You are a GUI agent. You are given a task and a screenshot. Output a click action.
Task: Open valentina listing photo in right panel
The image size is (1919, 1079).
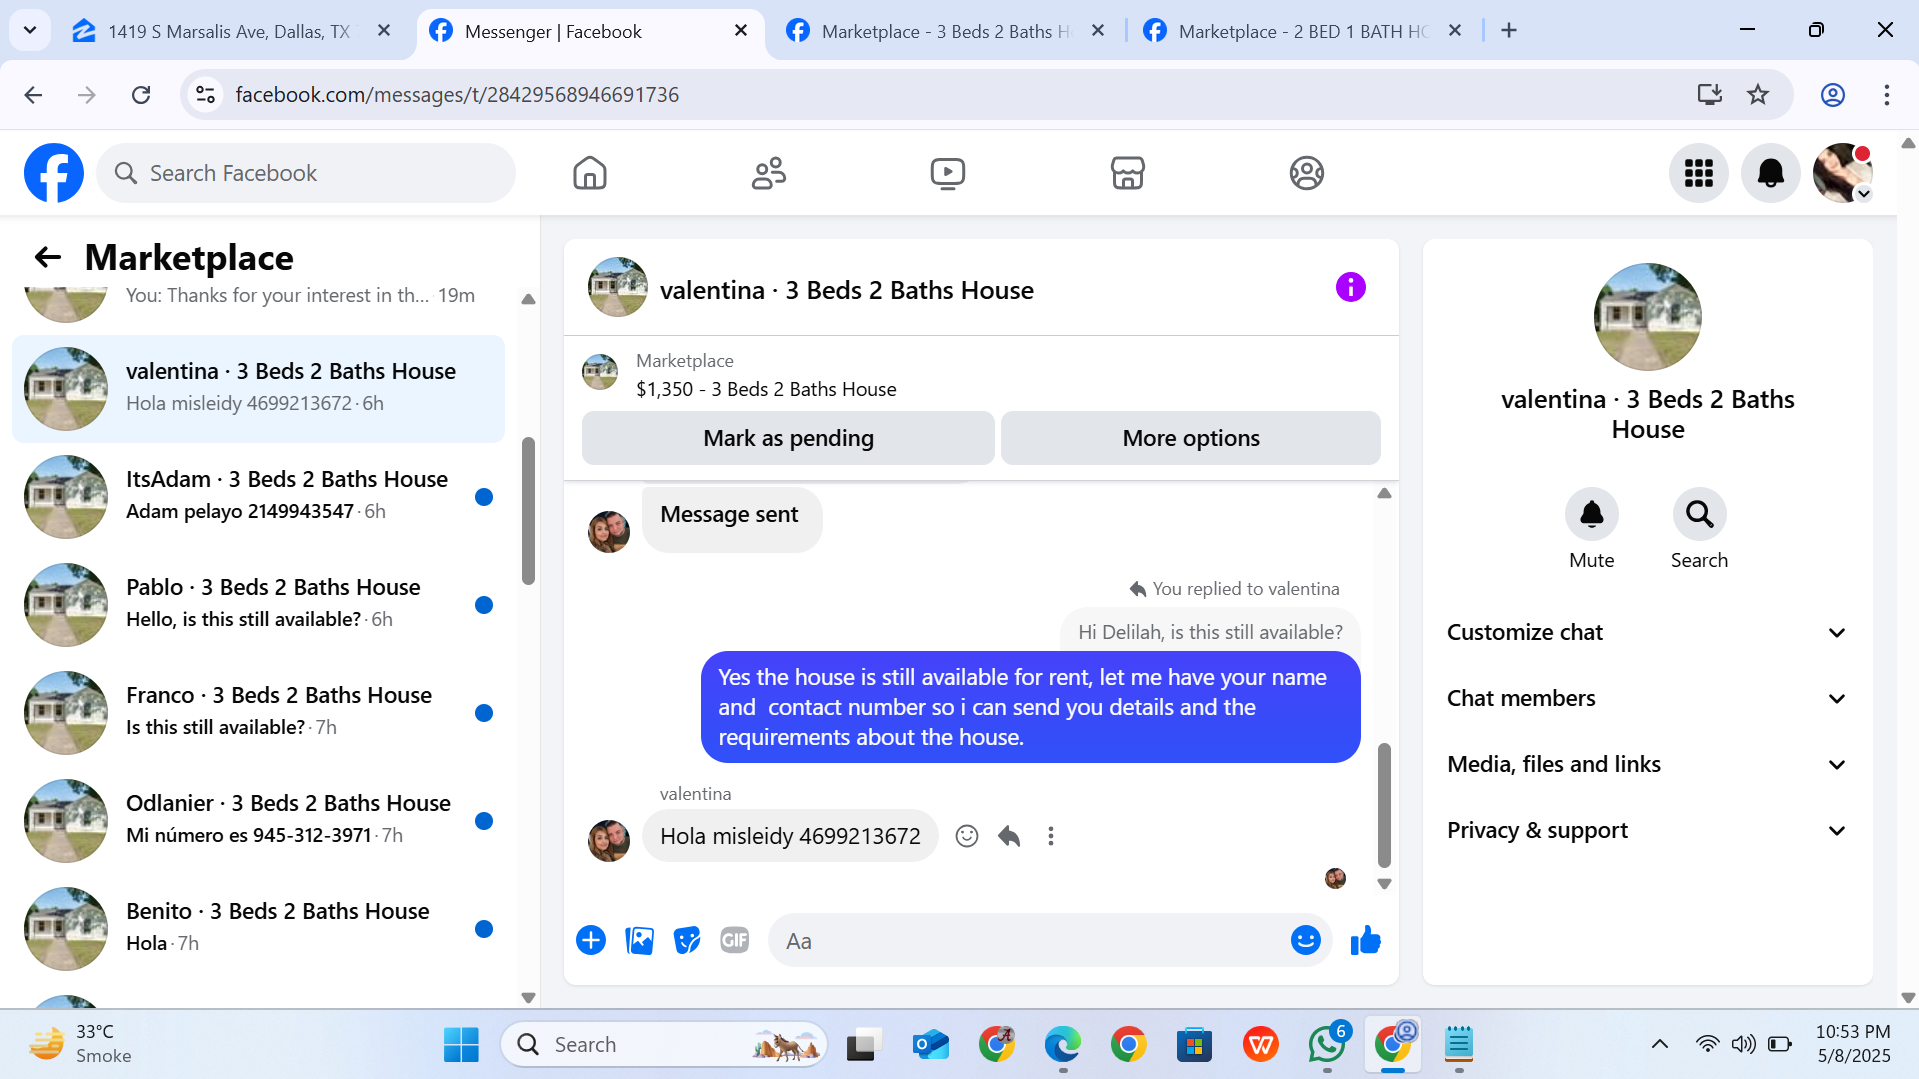coord(1647,317)
